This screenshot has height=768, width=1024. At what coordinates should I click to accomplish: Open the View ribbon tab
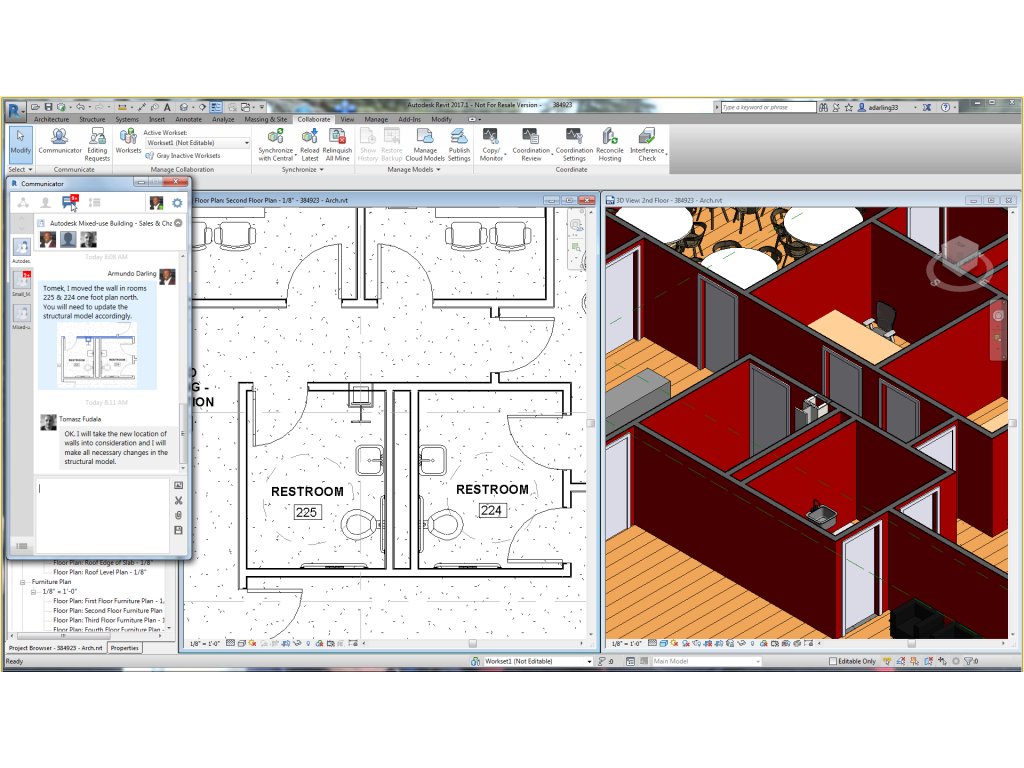(x=347, y=120)
